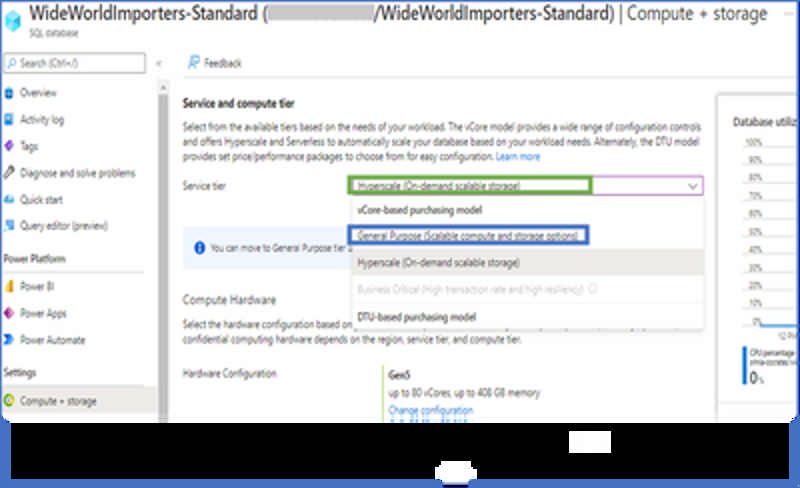Click the Hardware Configuration label
800x488 pixels.
click(230, 373)
